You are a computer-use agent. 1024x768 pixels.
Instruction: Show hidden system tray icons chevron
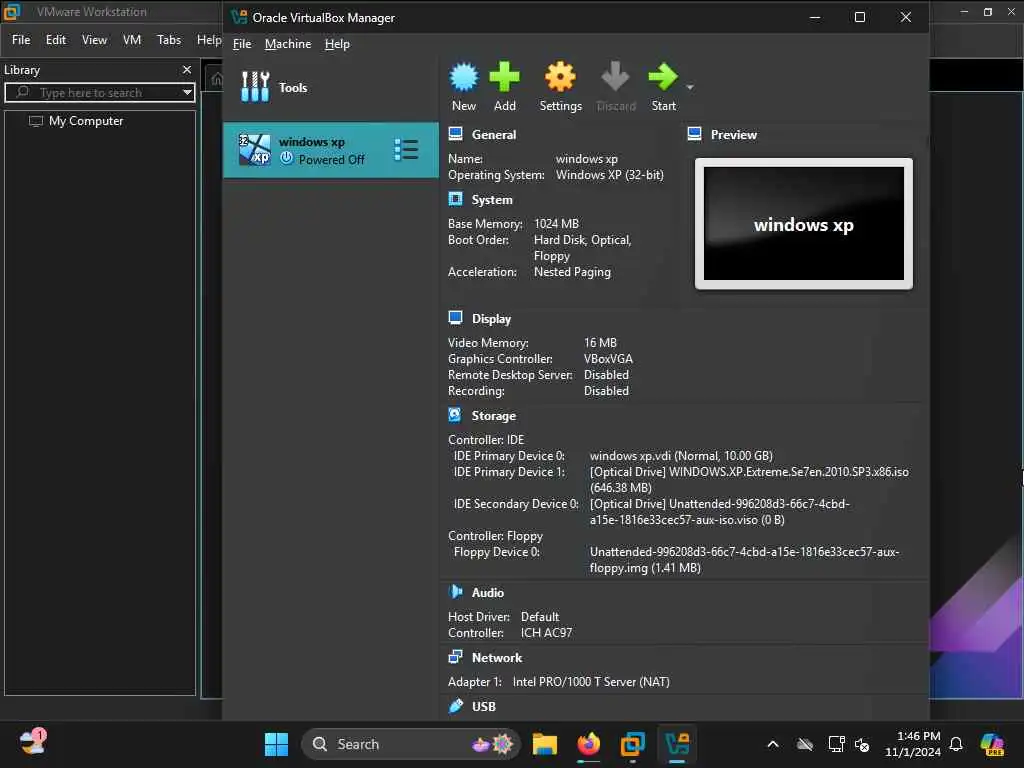[x=773, y=744]
